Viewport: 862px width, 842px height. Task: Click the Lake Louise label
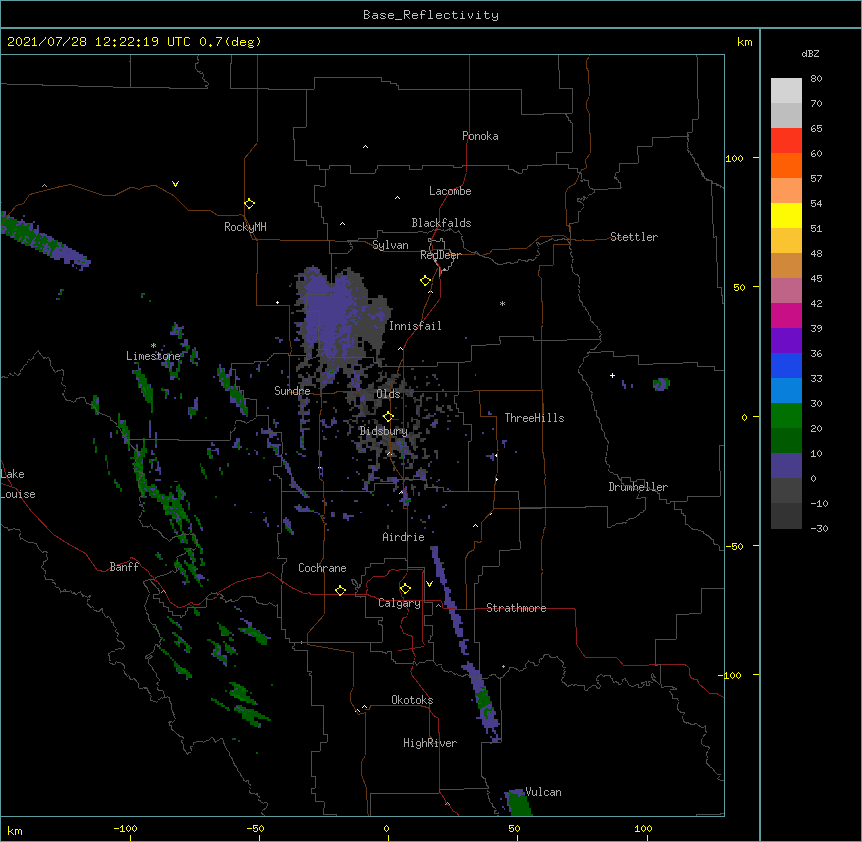(x=18, y=484)
